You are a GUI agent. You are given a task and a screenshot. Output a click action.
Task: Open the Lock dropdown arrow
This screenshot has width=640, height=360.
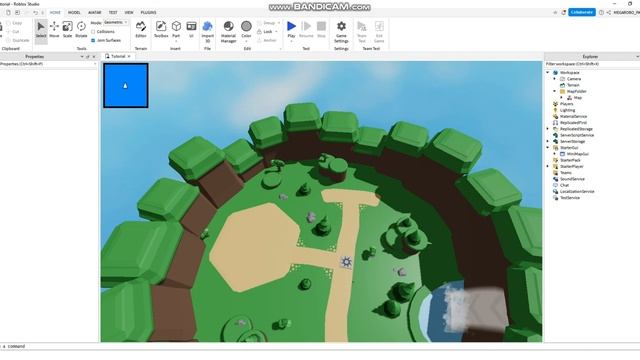[276, 31]
